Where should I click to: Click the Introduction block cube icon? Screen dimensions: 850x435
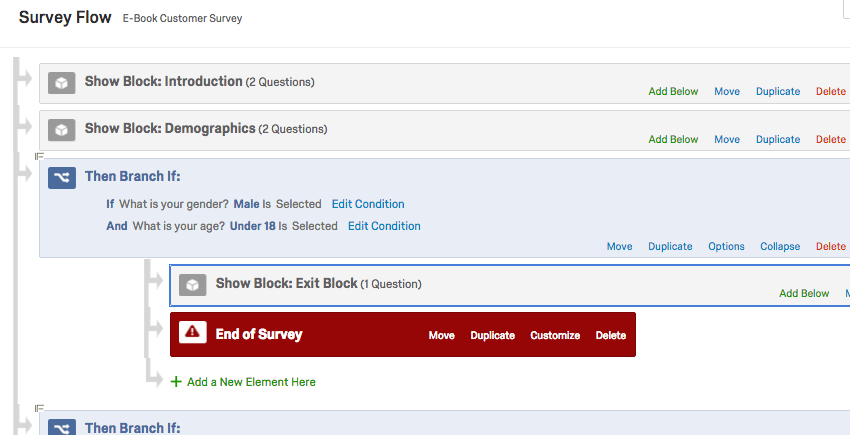pos(62,83)
